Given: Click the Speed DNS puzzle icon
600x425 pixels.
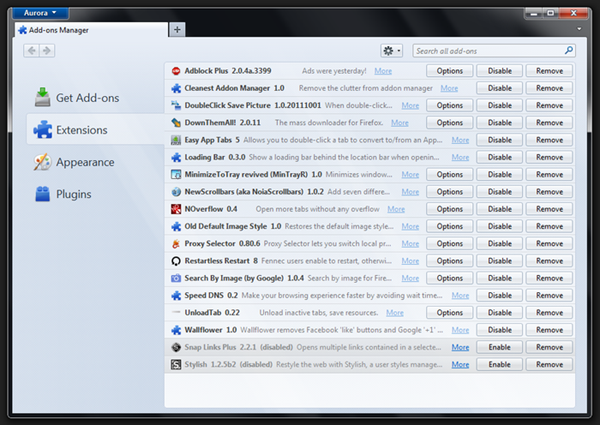Looking at the screenshot, I should pos(176,295).
